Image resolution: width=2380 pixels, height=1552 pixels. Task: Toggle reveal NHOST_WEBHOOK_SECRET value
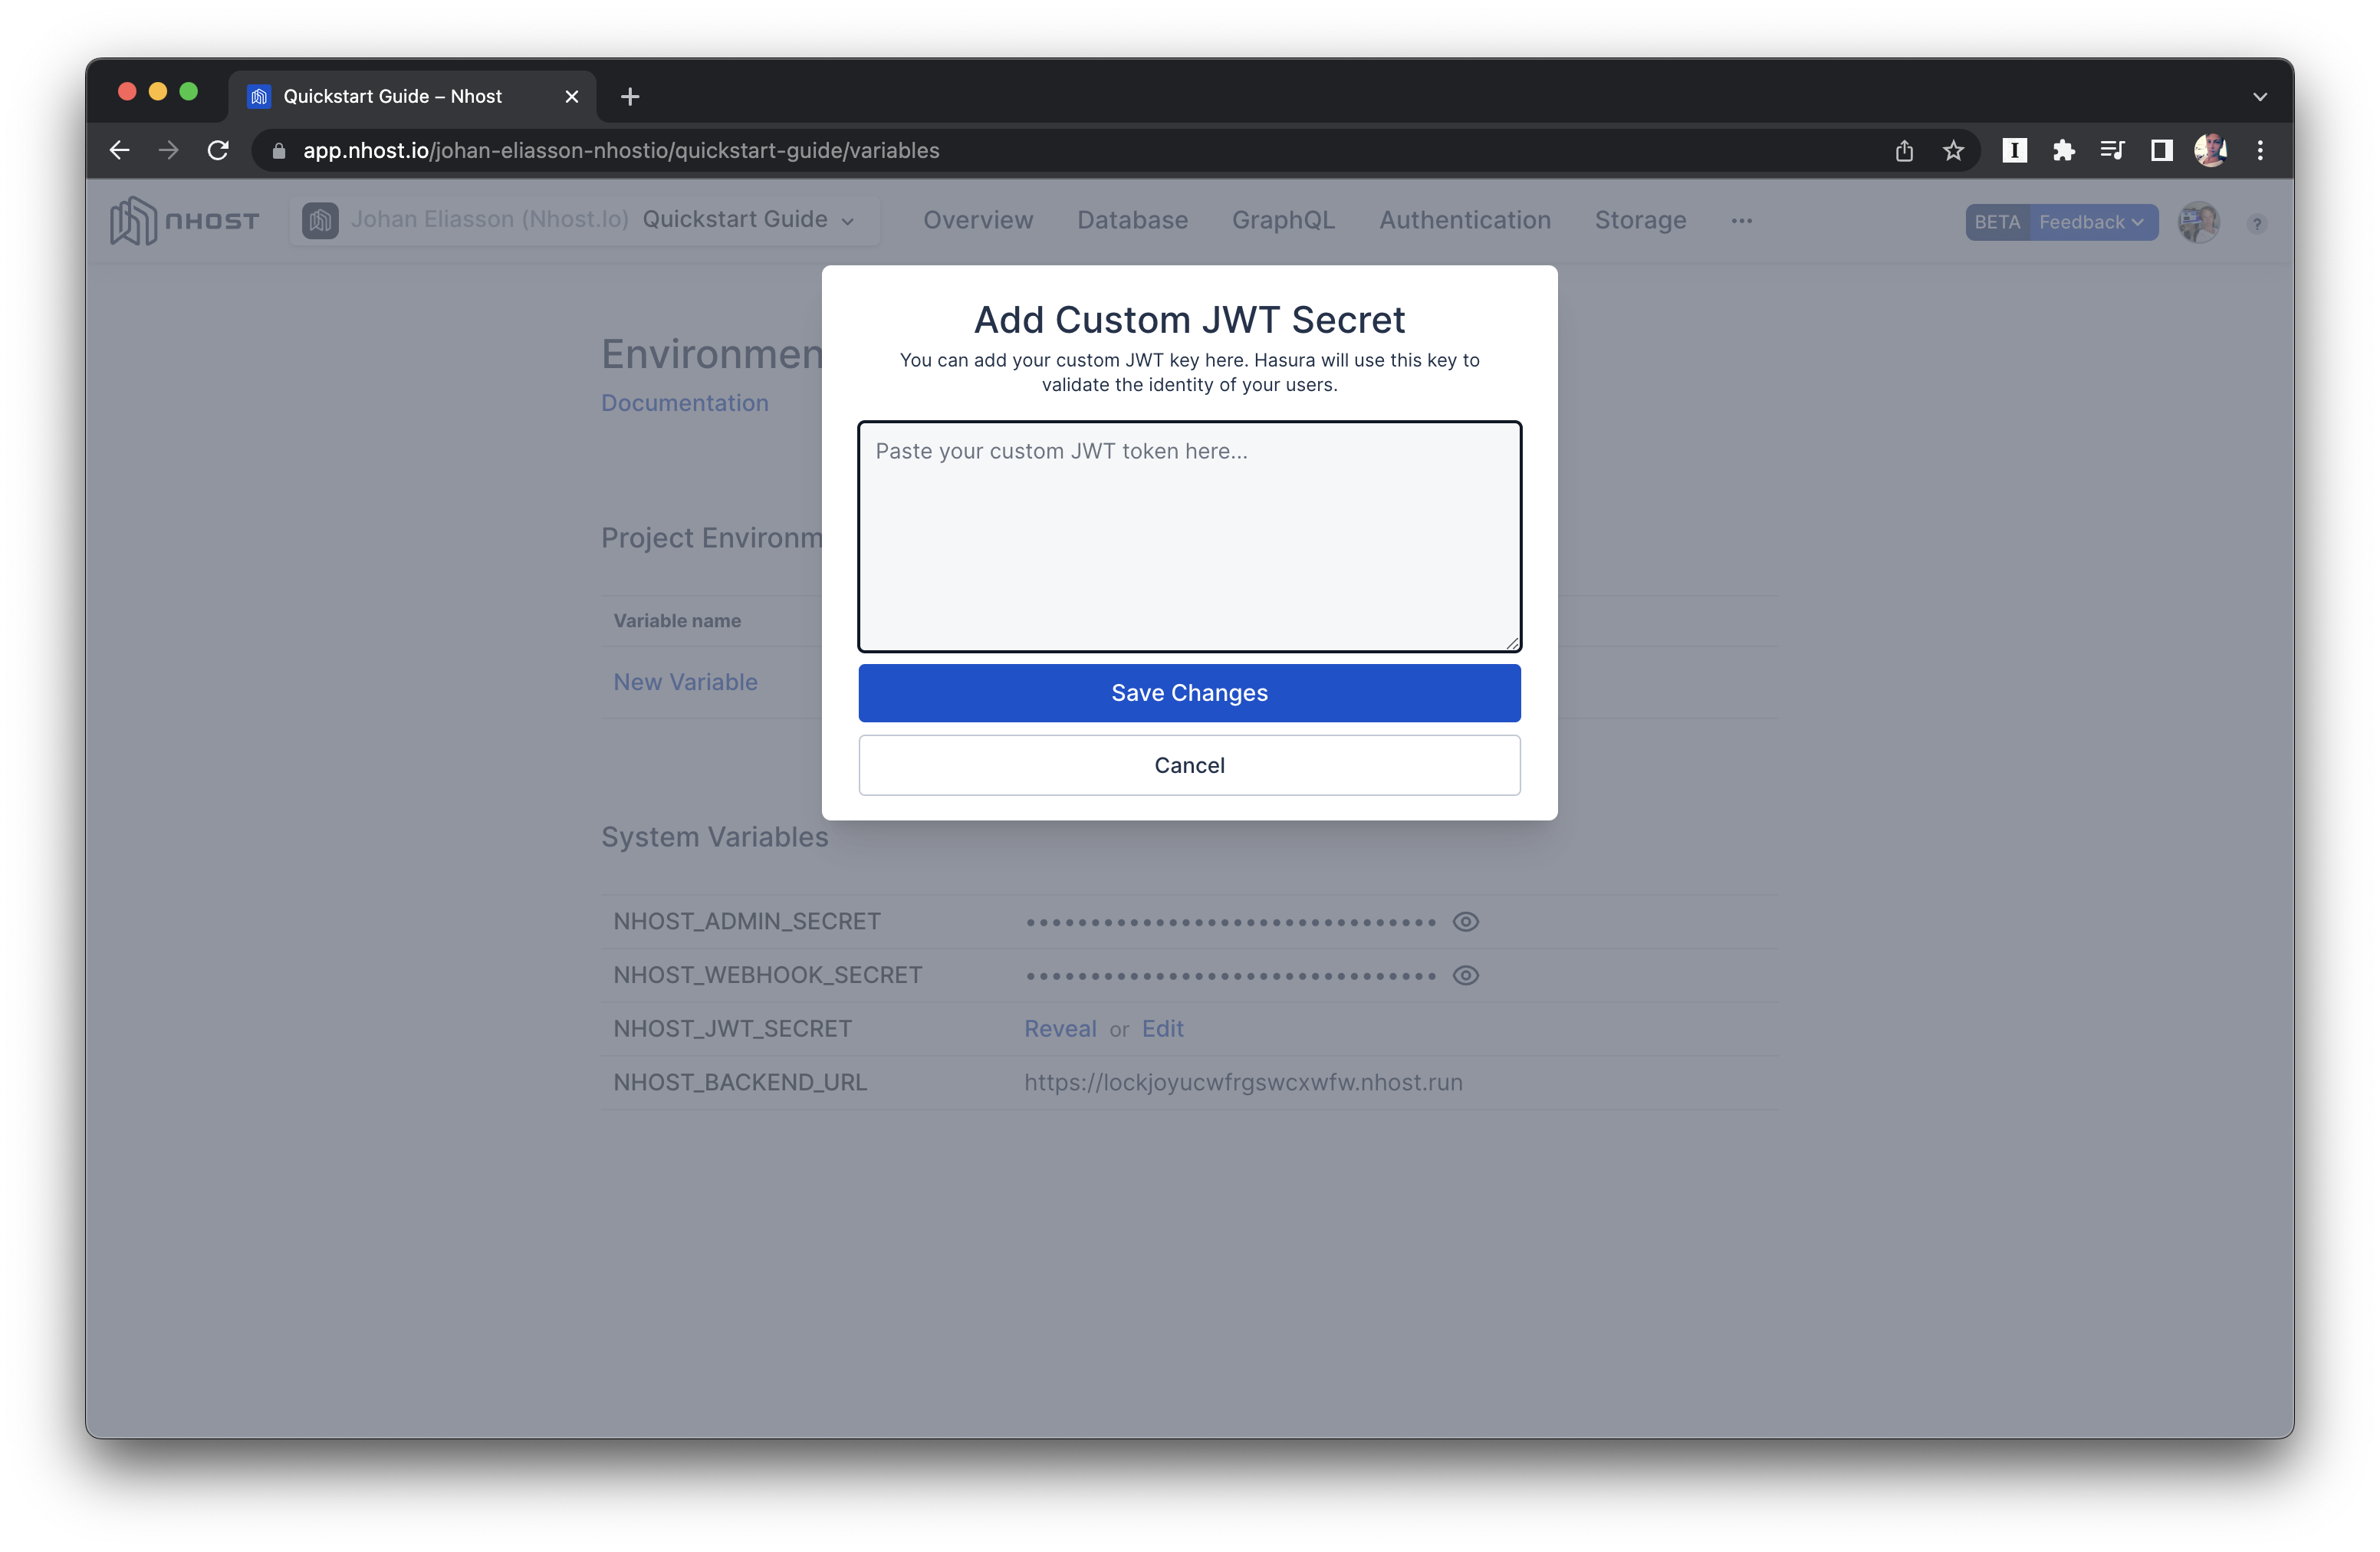[x=1466, y=975]
